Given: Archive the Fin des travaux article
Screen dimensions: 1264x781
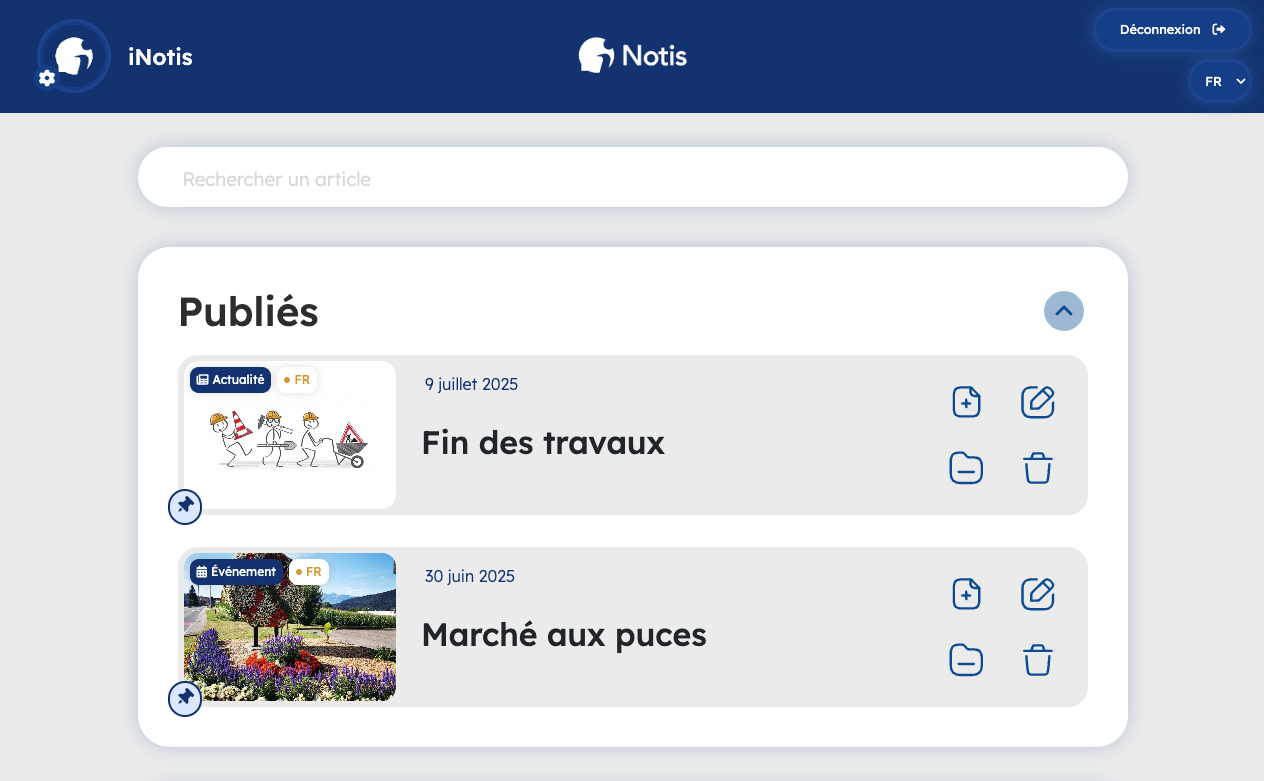Looking at the screenshot, I should point(966,468).
